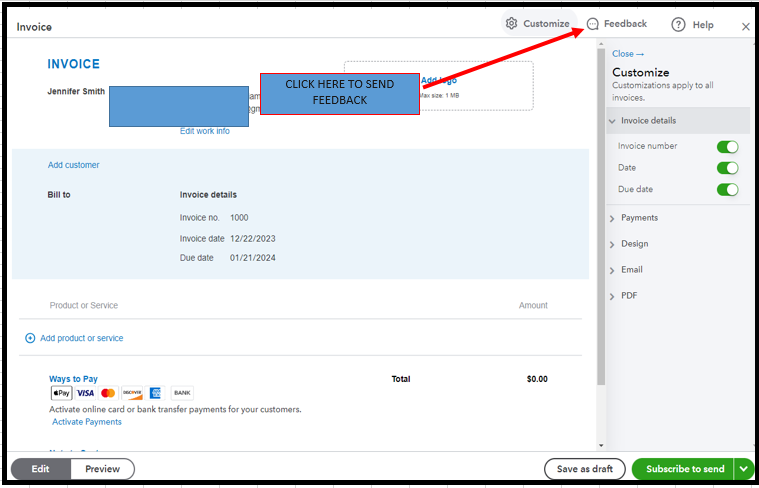The width and height of the screenshot is (759, 488).
Task: Click the Bill to label
Action: [59, 195]
